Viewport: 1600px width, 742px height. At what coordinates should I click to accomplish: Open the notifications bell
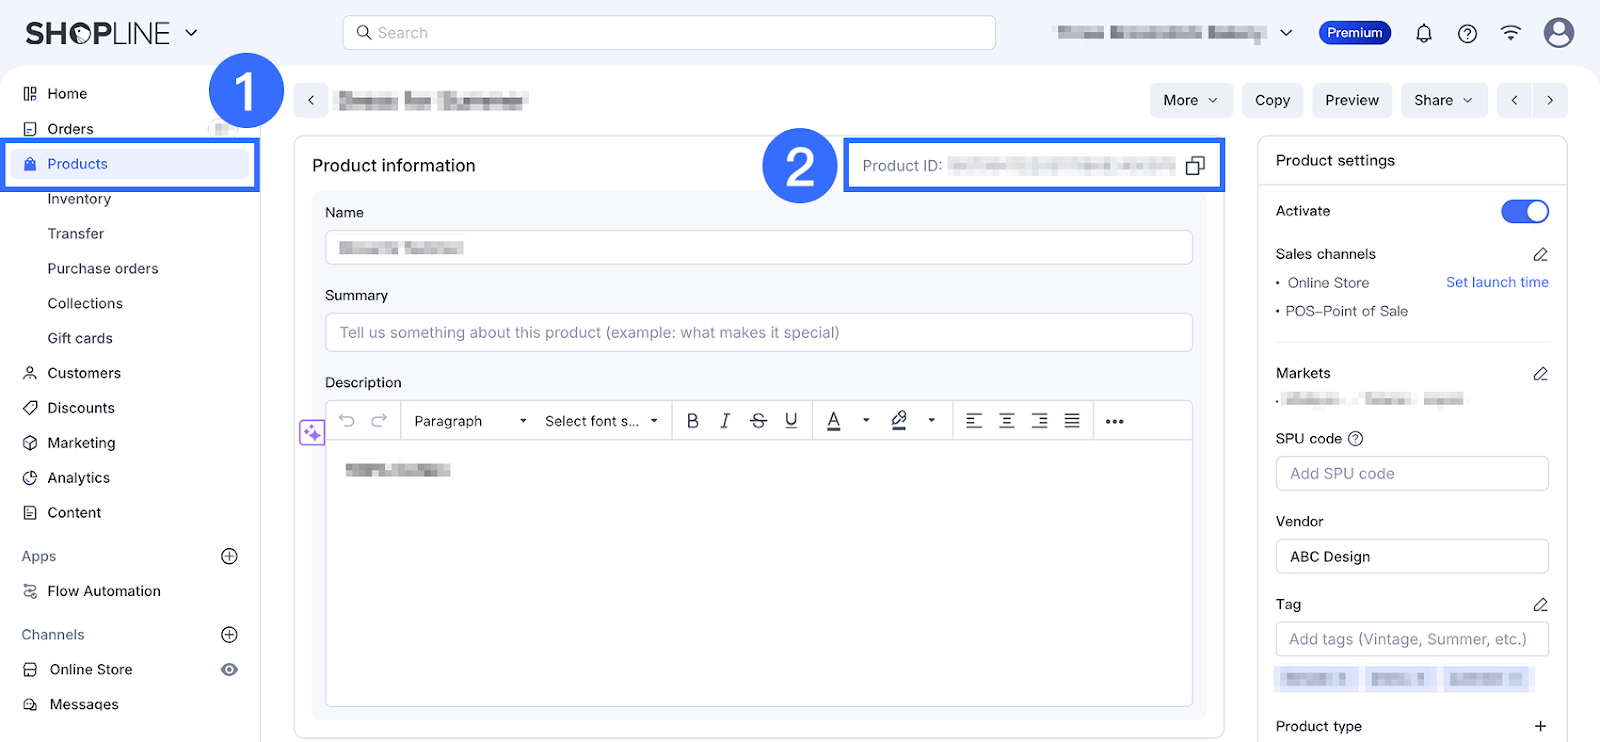pos(1424,34)
